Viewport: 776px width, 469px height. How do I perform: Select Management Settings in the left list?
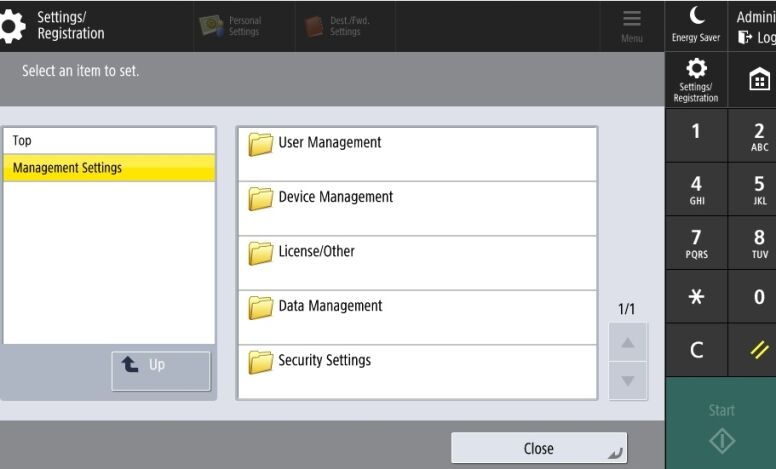pyautogui.click(x=109, y=168)
